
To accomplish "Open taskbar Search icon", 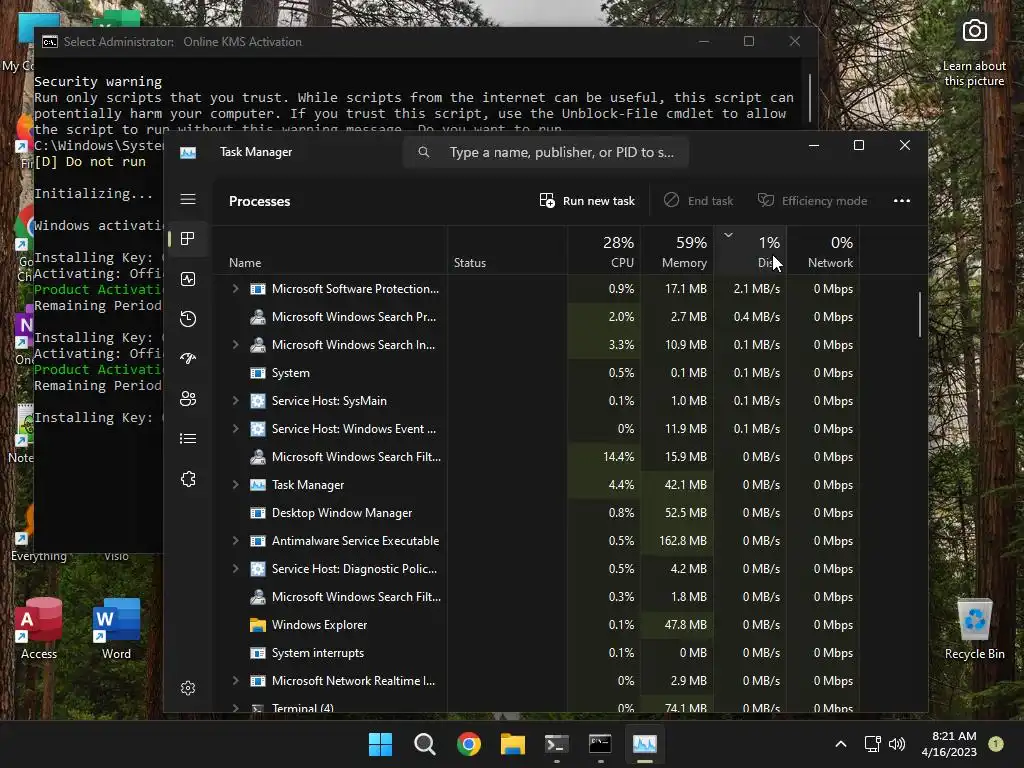I will tap(424, 744).
